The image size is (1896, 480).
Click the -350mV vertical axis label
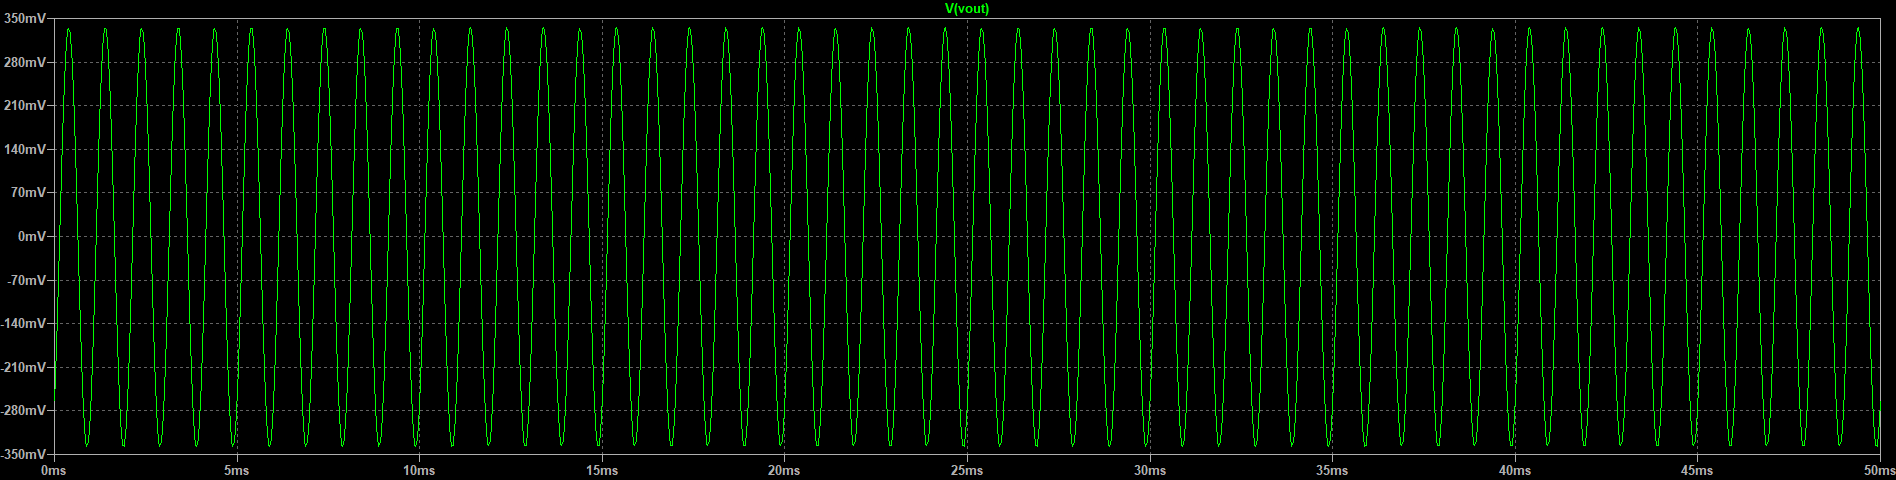coord(24,454)
